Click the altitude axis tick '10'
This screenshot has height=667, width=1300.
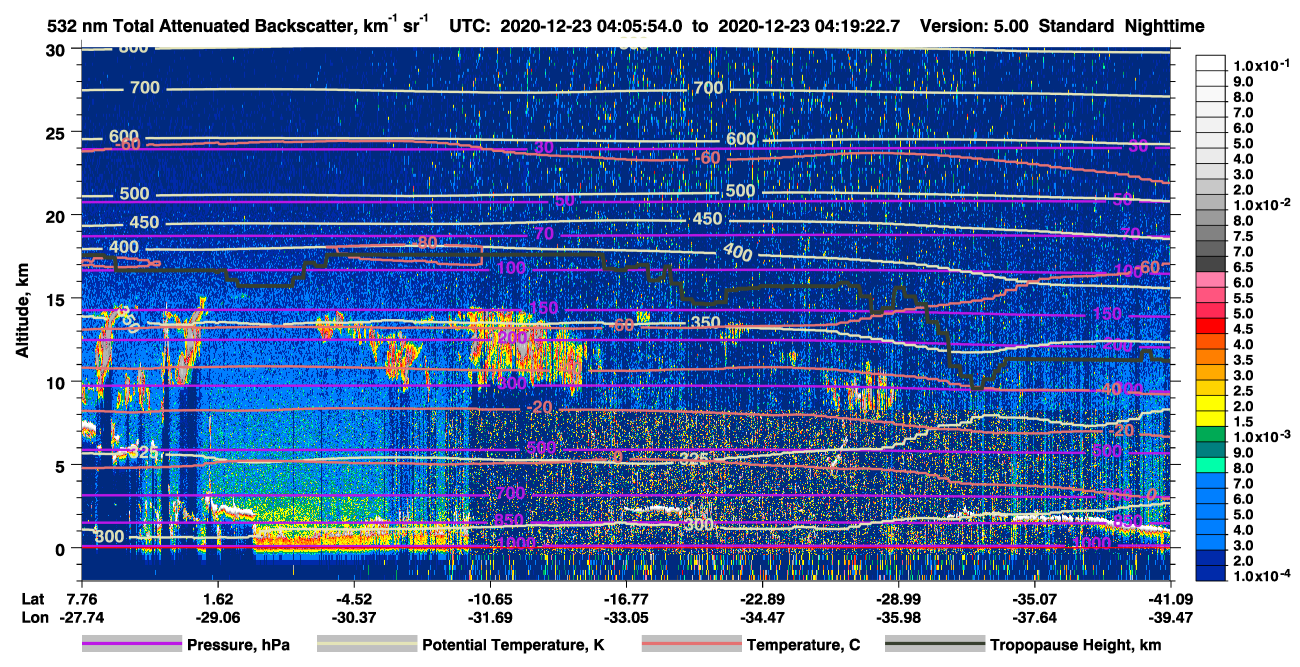[x=57, y=382]
